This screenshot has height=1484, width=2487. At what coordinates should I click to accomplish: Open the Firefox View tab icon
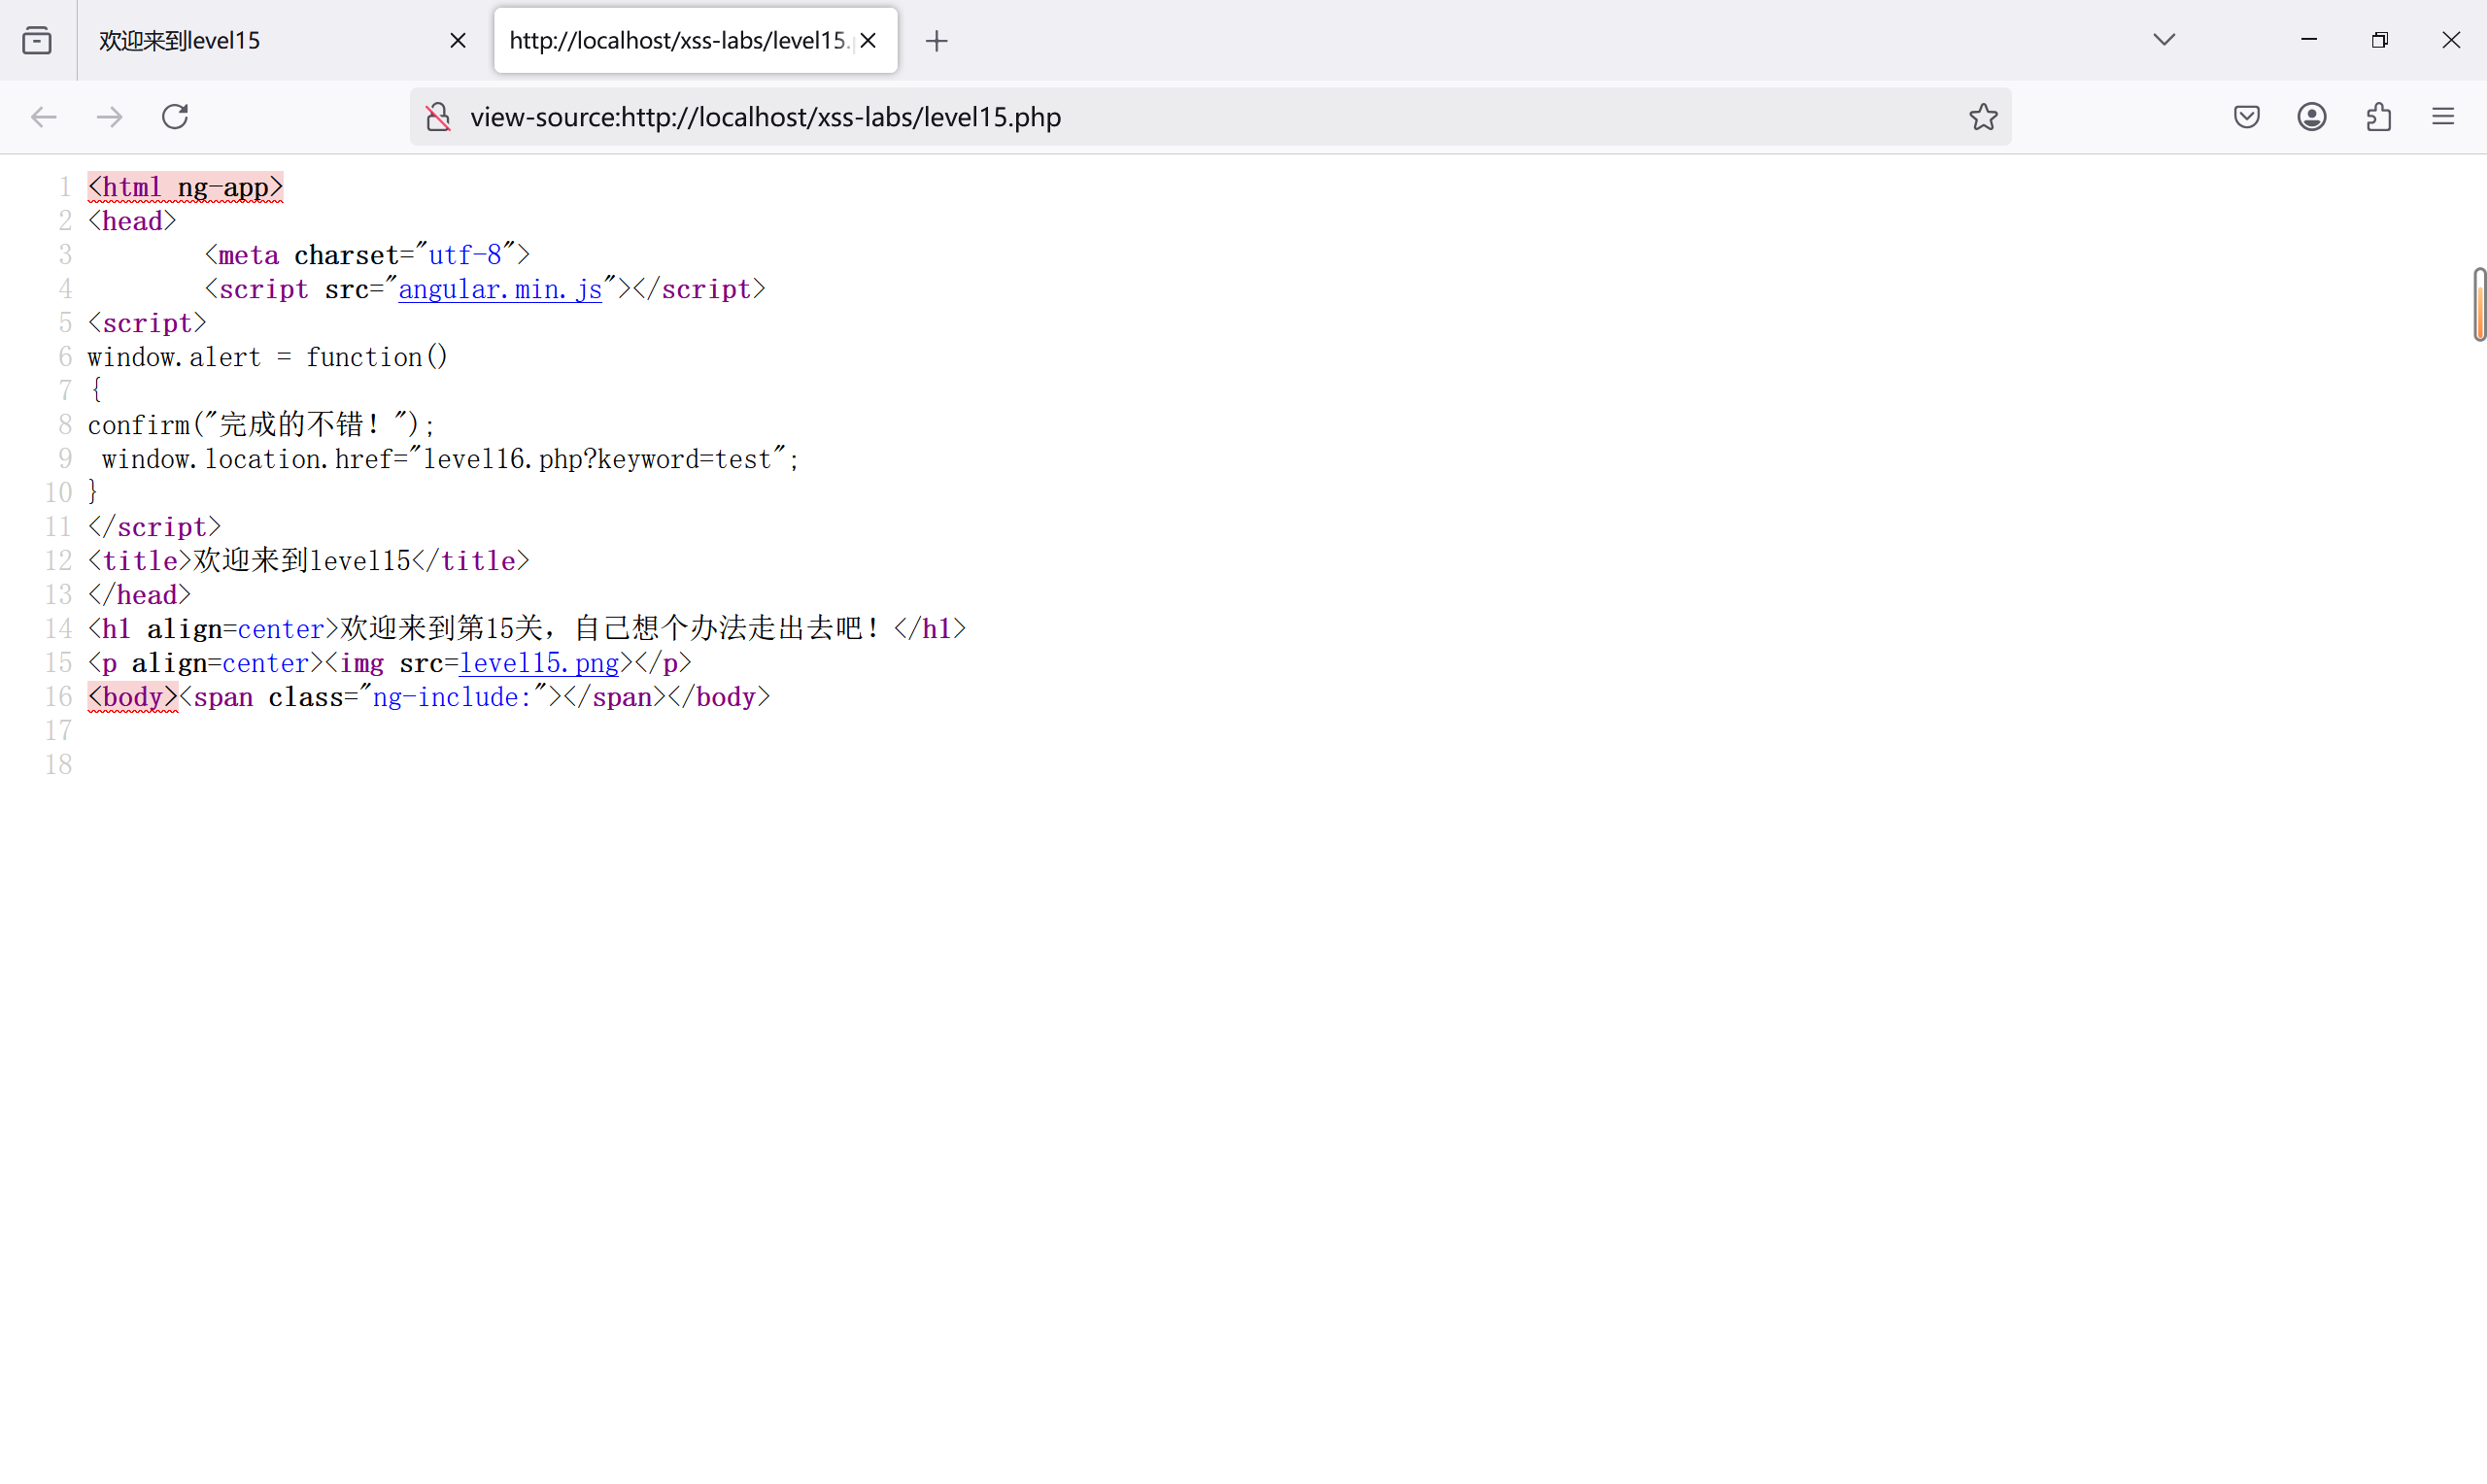(x=37, y=41)
